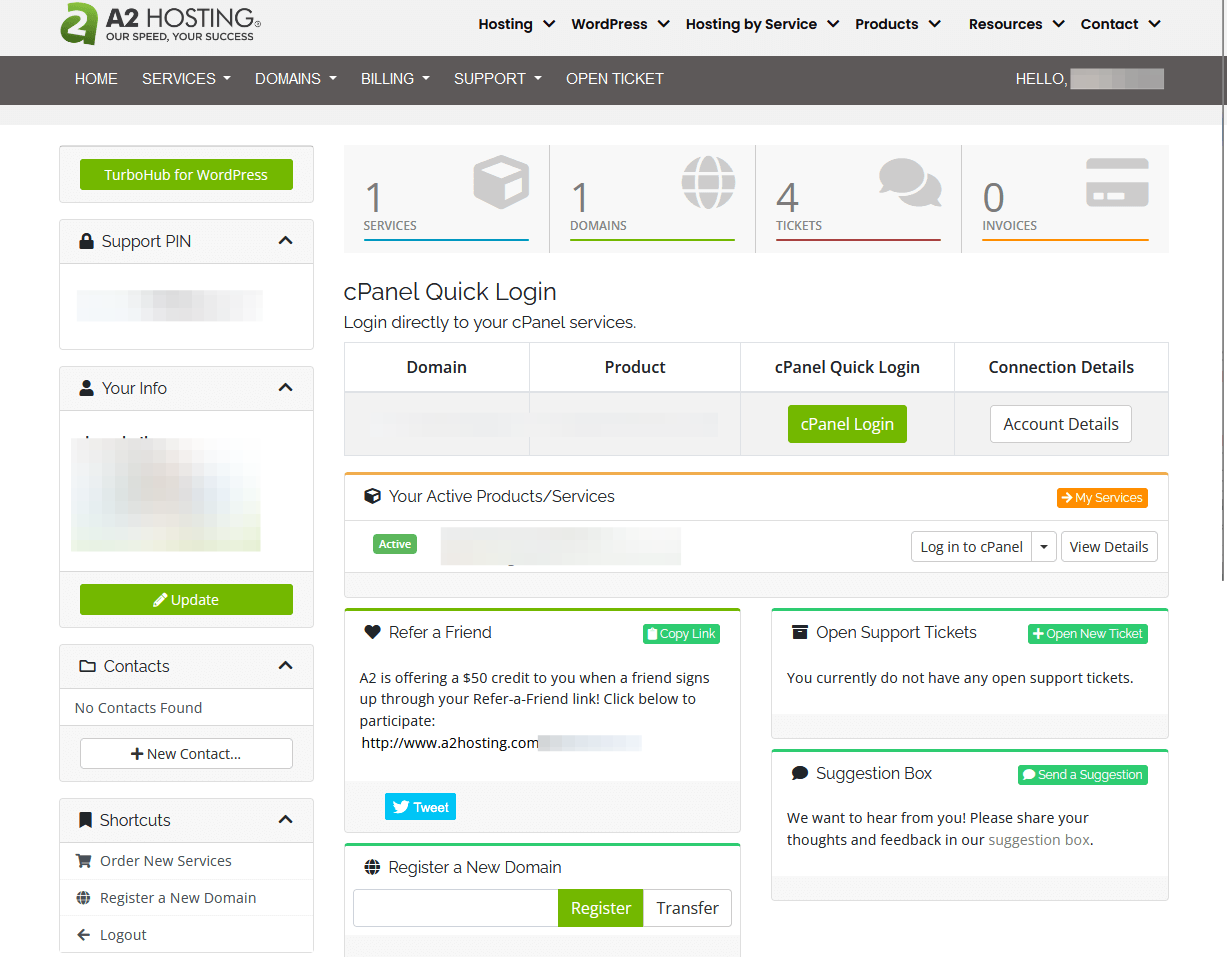The image size is (1227, 957).
Task: Collapse the Contacts panel chevron
Action: [x=286, y=666]
